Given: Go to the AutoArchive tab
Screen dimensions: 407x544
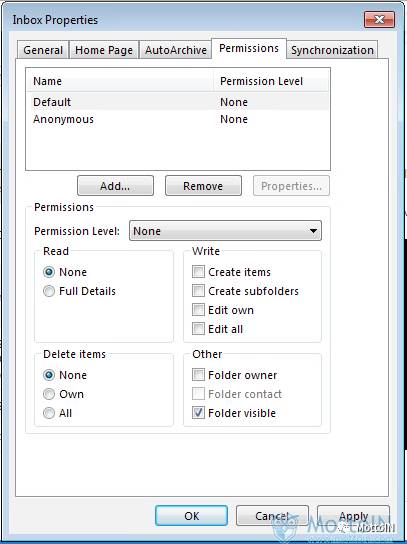Looking at the screenshot, I should pyautogui.click(x=176, y=50).
